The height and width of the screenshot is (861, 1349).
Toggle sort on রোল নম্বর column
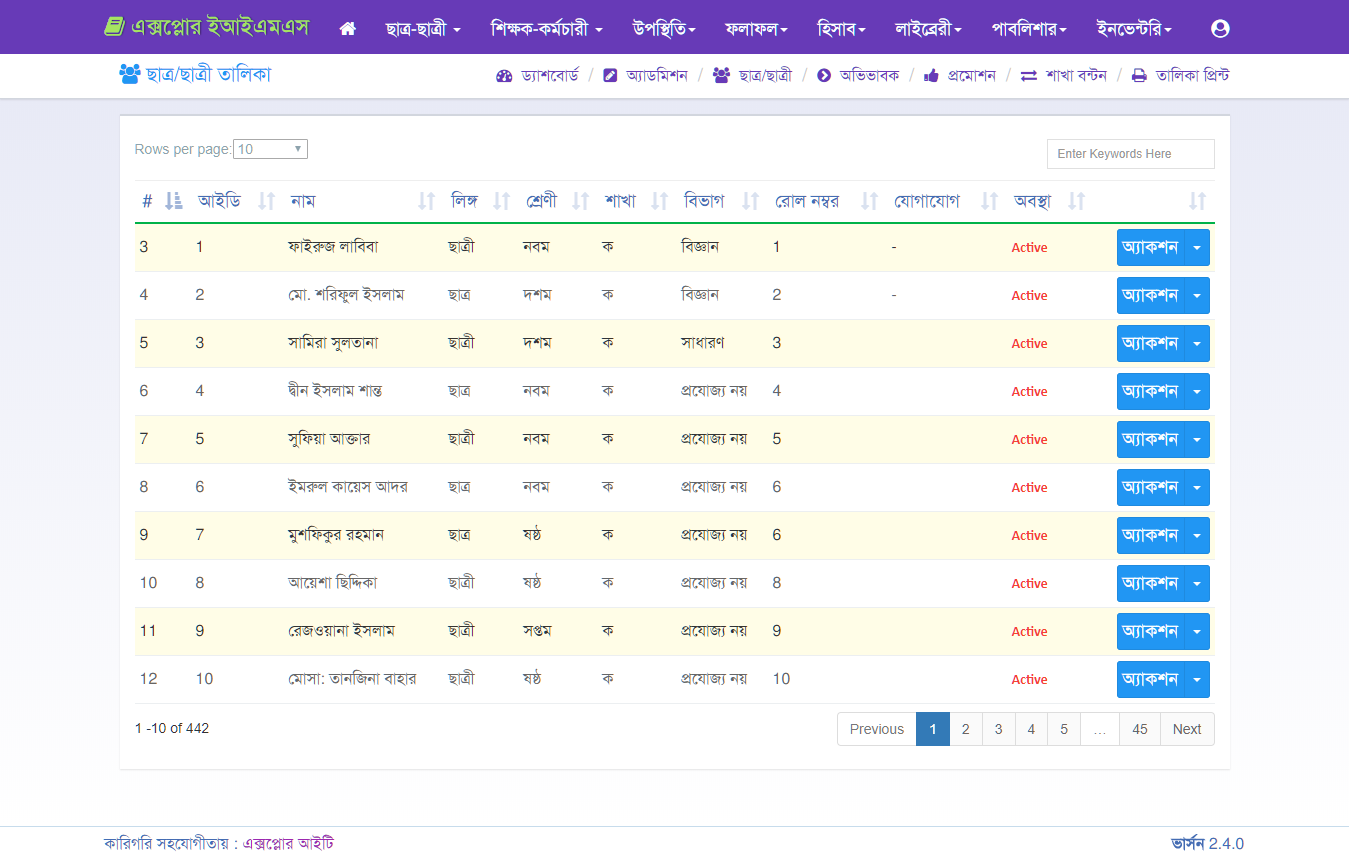click(869, 201)
